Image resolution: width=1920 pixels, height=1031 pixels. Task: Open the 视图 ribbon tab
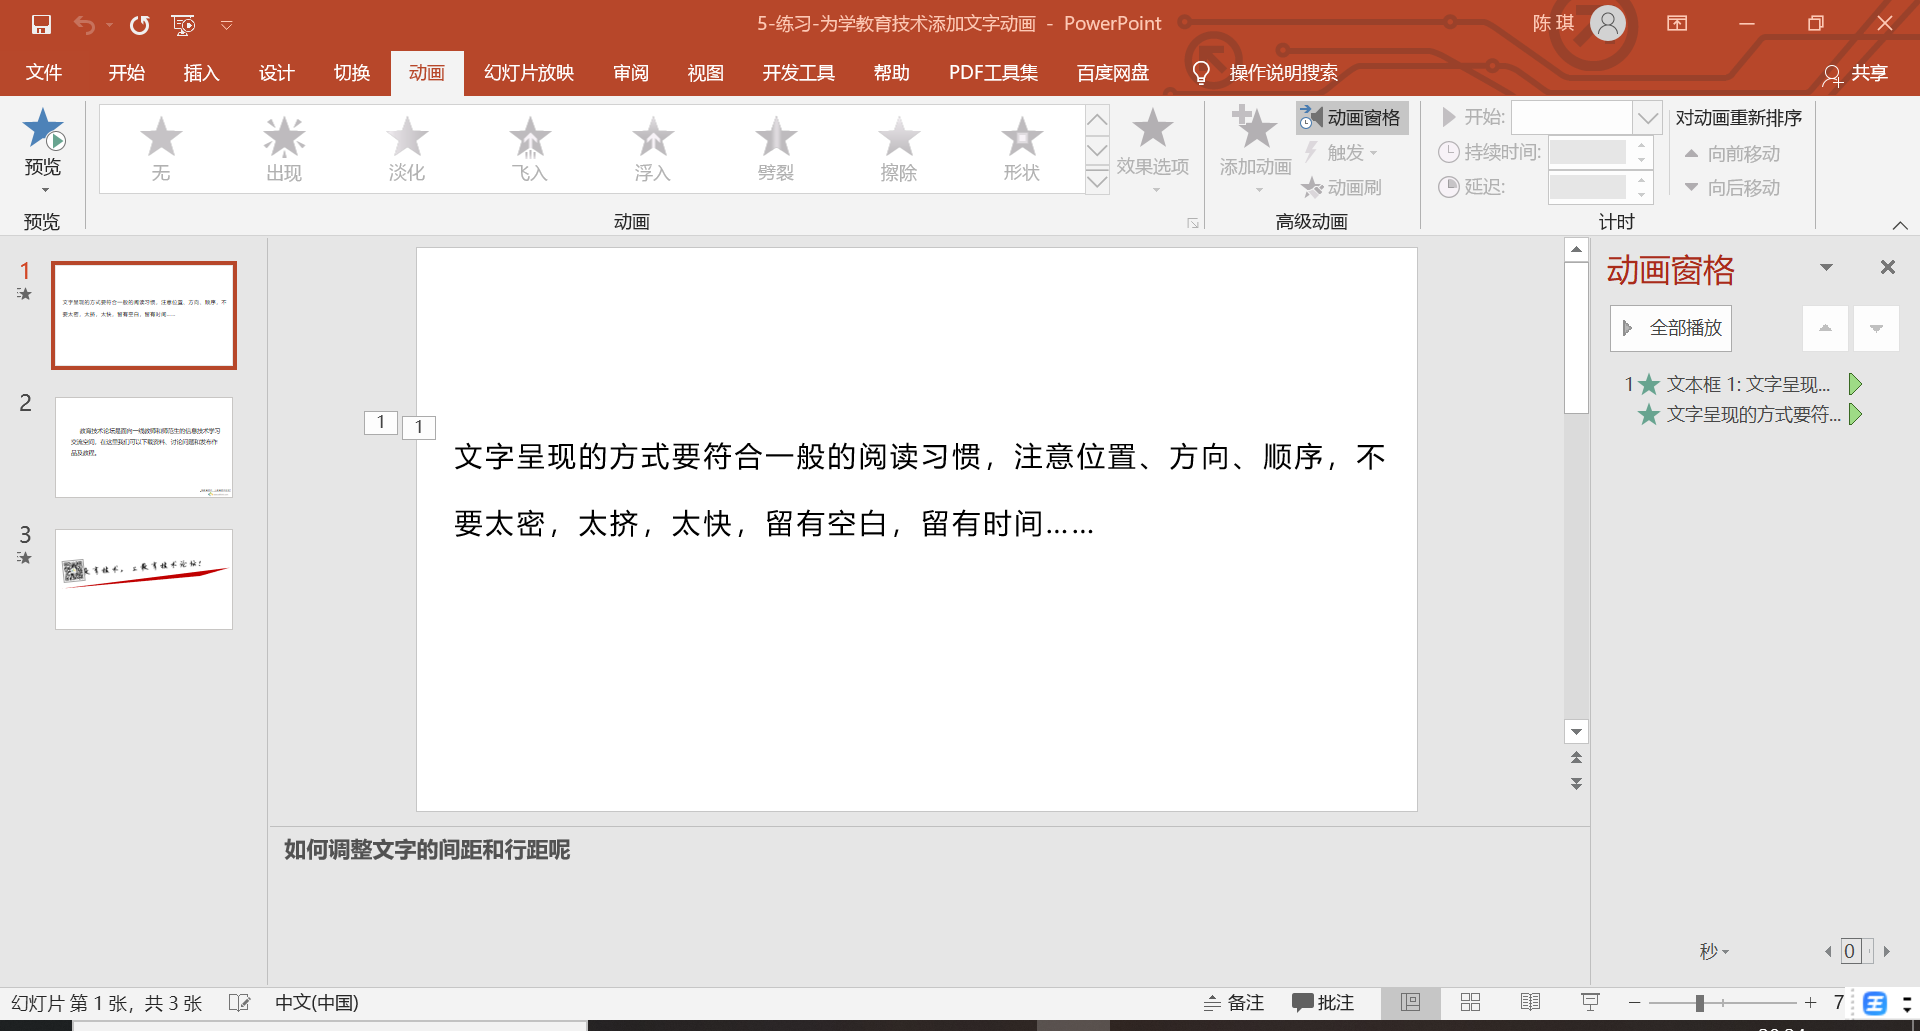click(x=706, y=73)
